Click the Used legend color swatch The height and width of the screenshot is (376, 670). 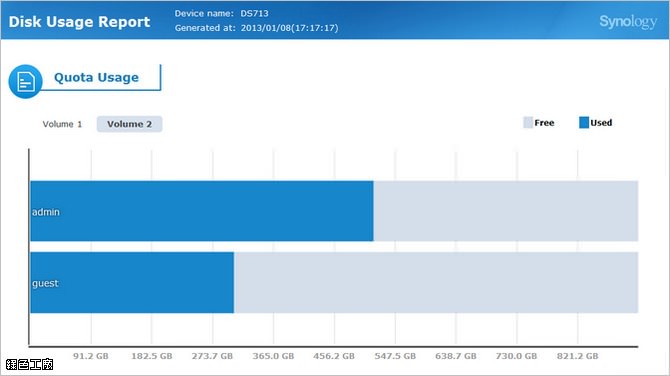(584, 123)
